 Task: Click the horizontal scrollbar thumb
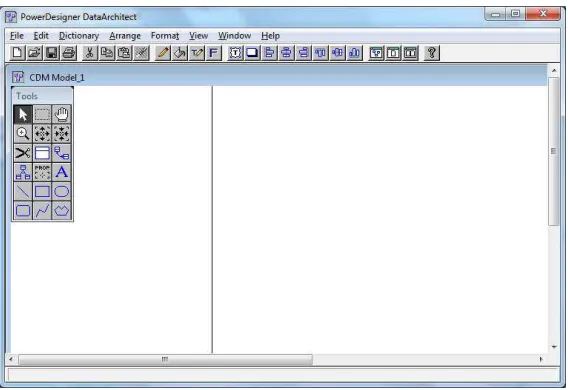click(x=165, y=359)
